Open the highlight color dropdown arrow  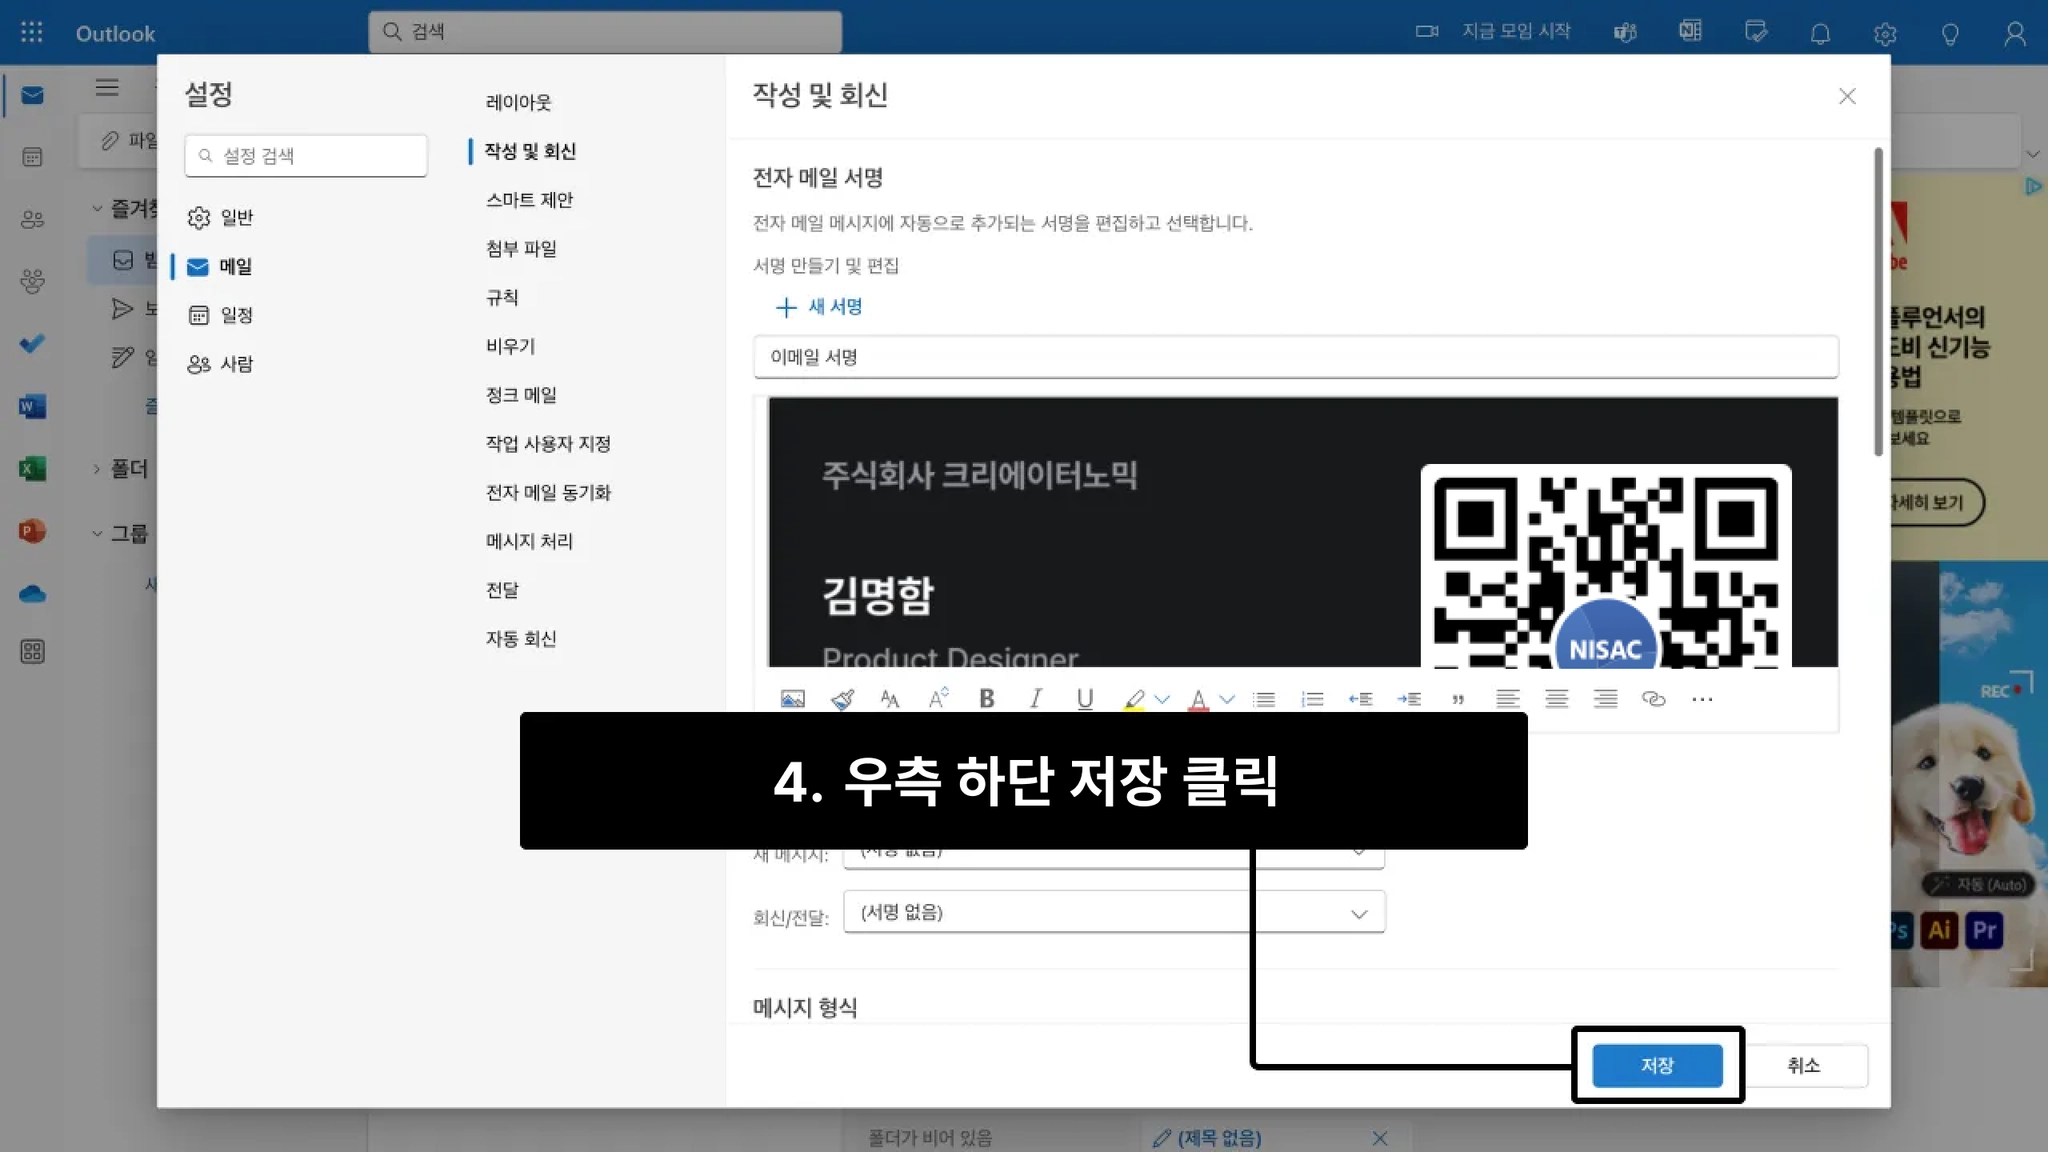1162,699
